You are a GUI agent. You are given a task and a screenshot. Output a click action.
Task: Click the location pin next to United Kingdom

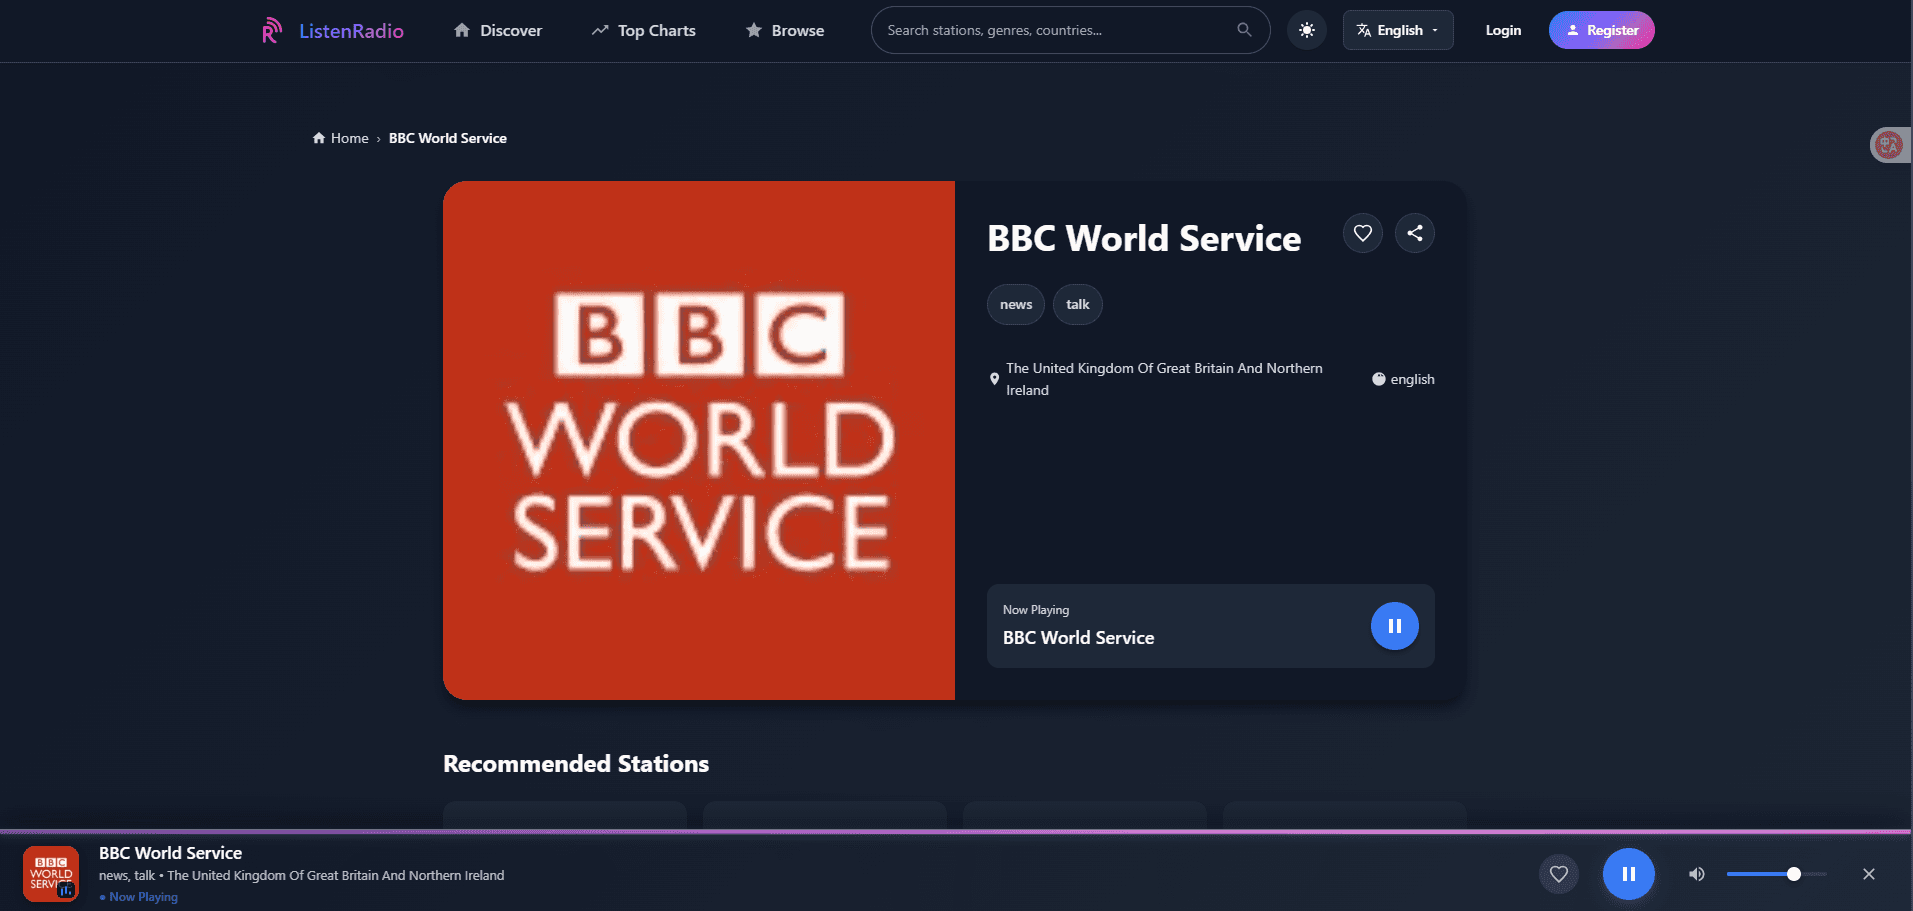994,379
